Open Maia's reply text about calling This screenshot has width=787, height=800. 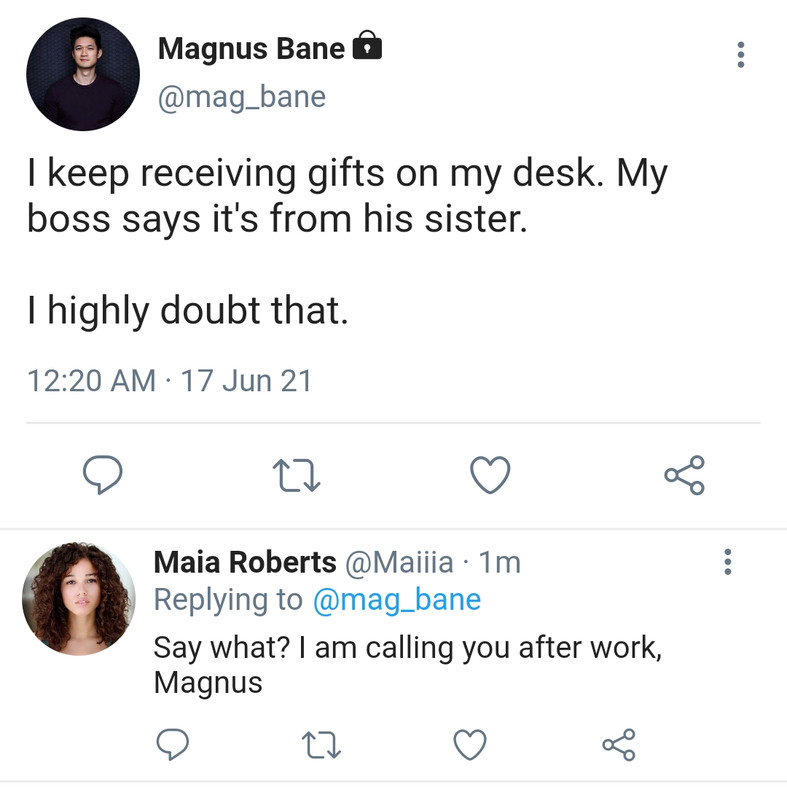pos(407,664)
